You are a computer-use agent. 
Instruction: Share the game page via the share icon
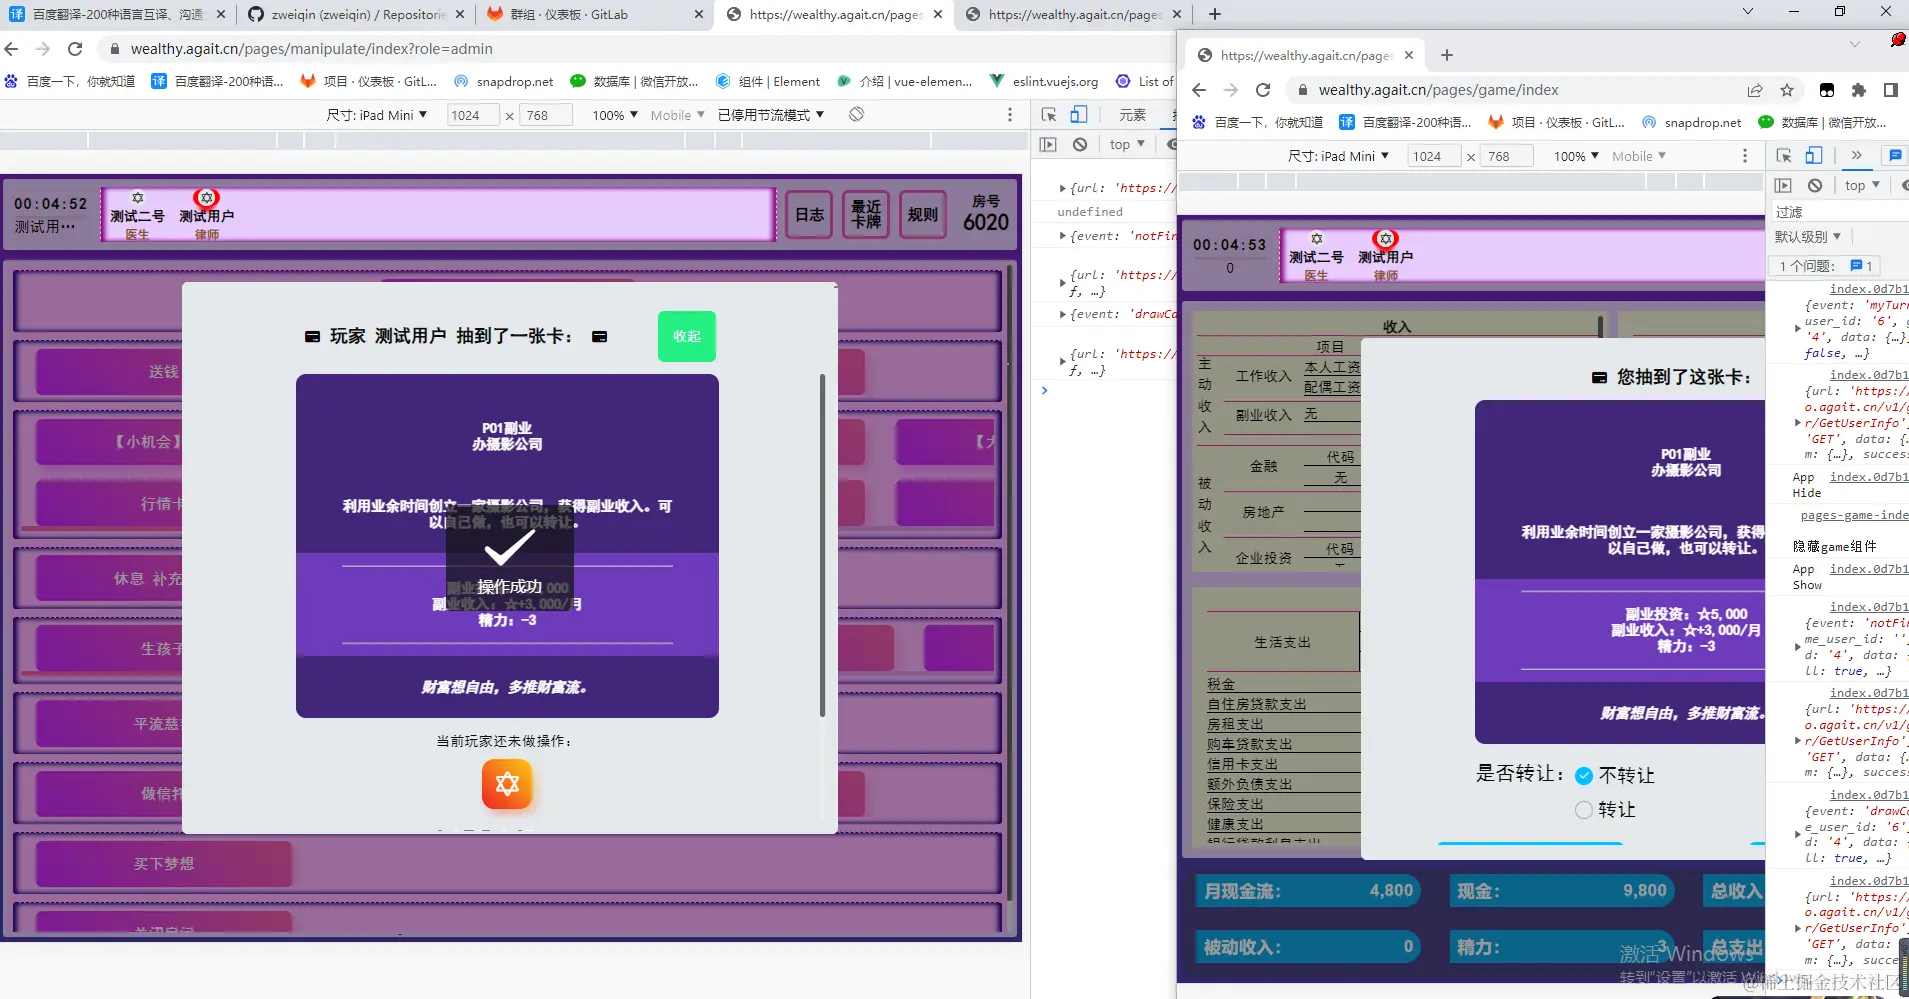point(1755,90)
